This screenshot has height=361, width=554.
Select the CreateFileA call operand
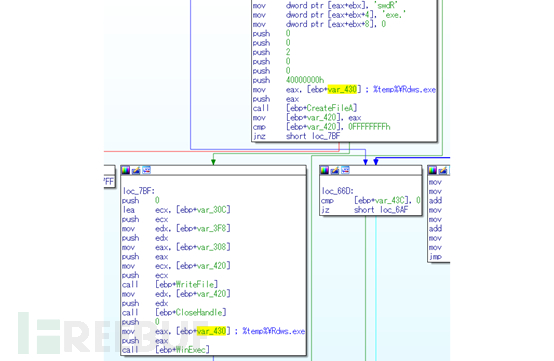[x=322, y=108]
